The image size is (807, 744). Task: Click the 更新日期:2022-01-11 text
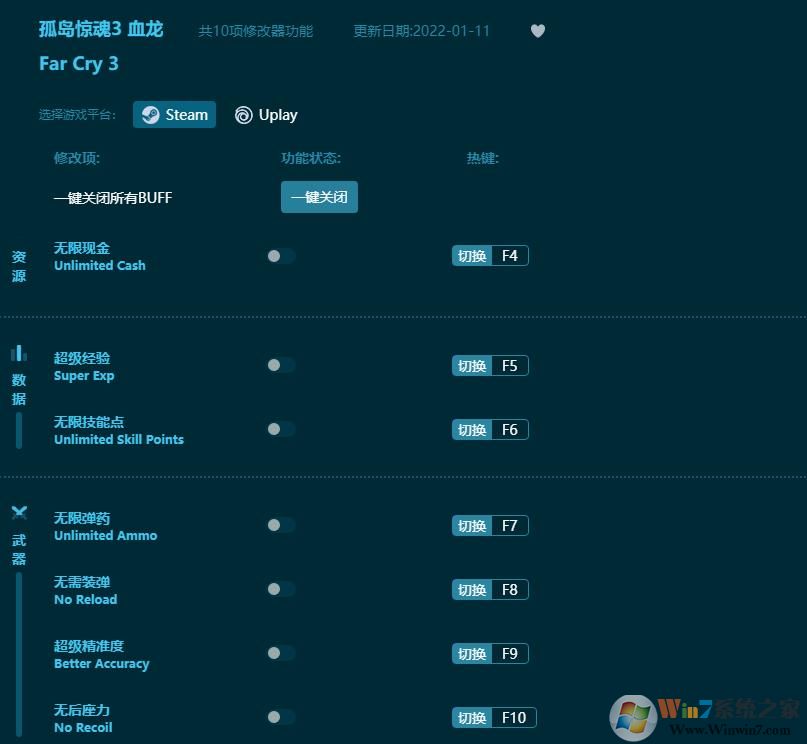pos(421,31)
